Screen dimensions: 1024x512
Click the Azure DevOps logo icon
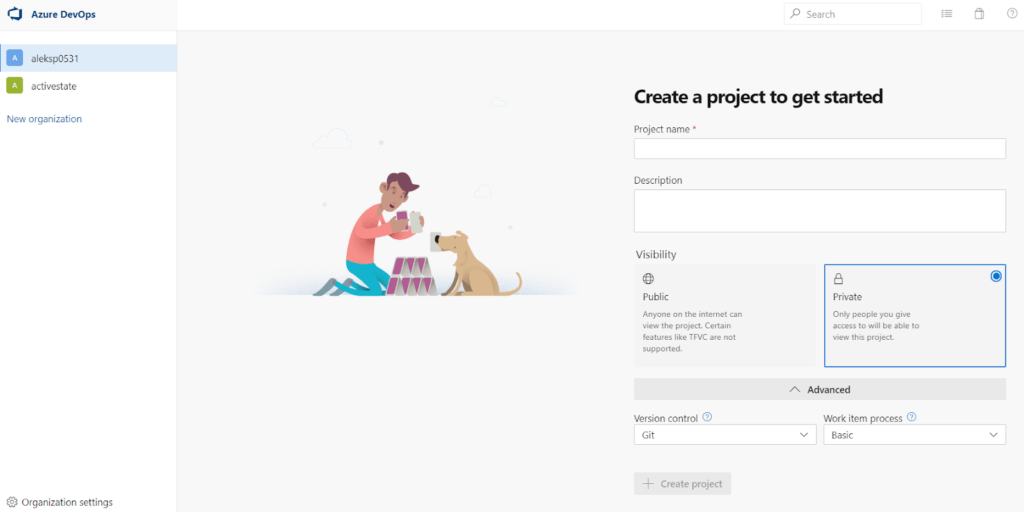pyautogui.click(x=15, y=14)
